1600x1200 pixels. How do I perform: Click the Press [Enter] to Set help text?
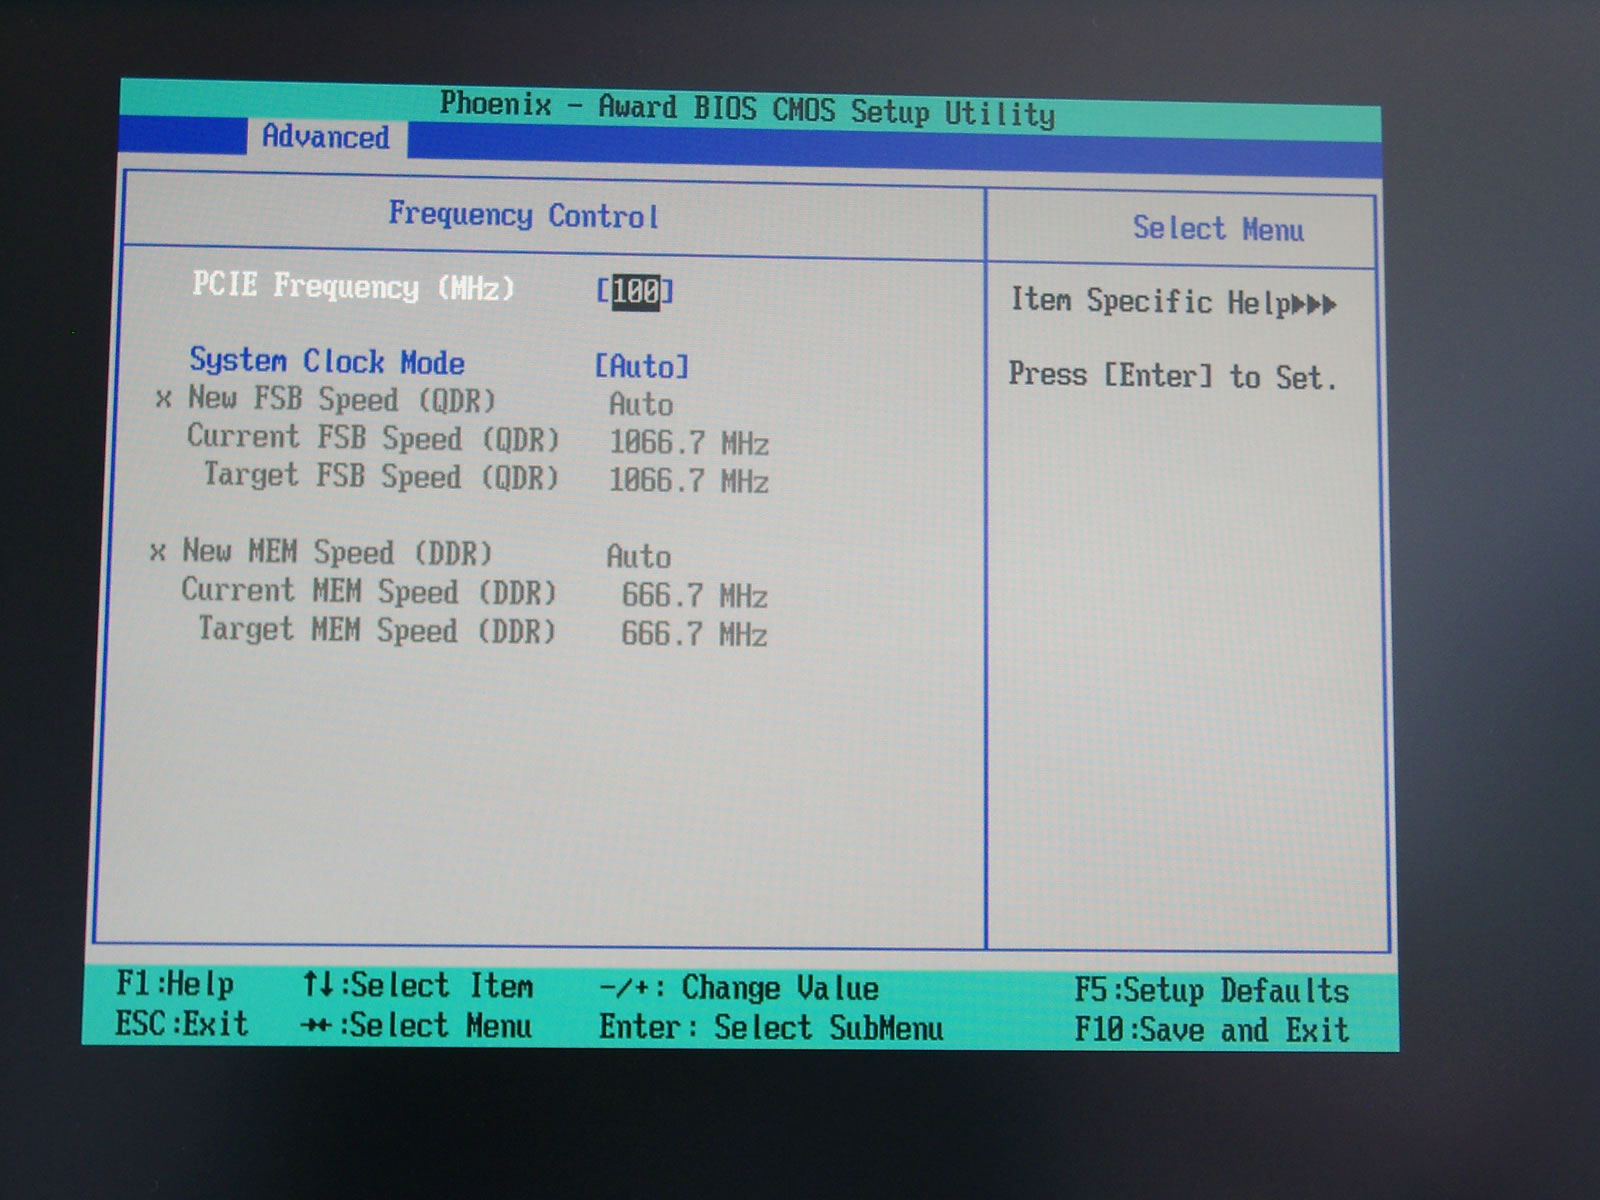click(x=1172, y=376)
